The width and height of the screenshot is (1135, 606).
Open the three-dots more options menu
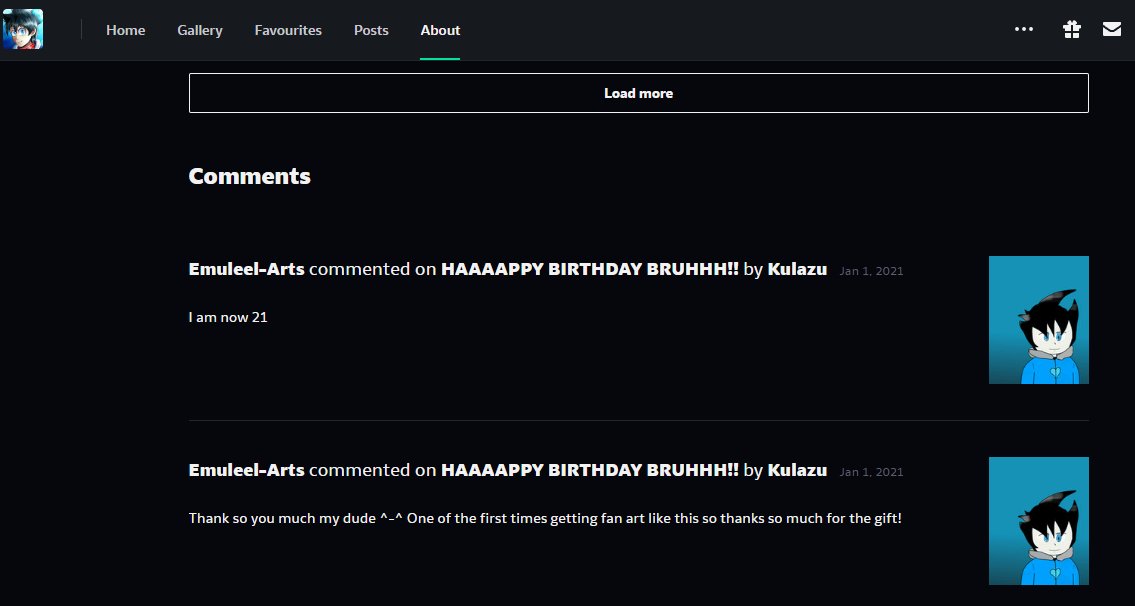[x=1024, y=29]
